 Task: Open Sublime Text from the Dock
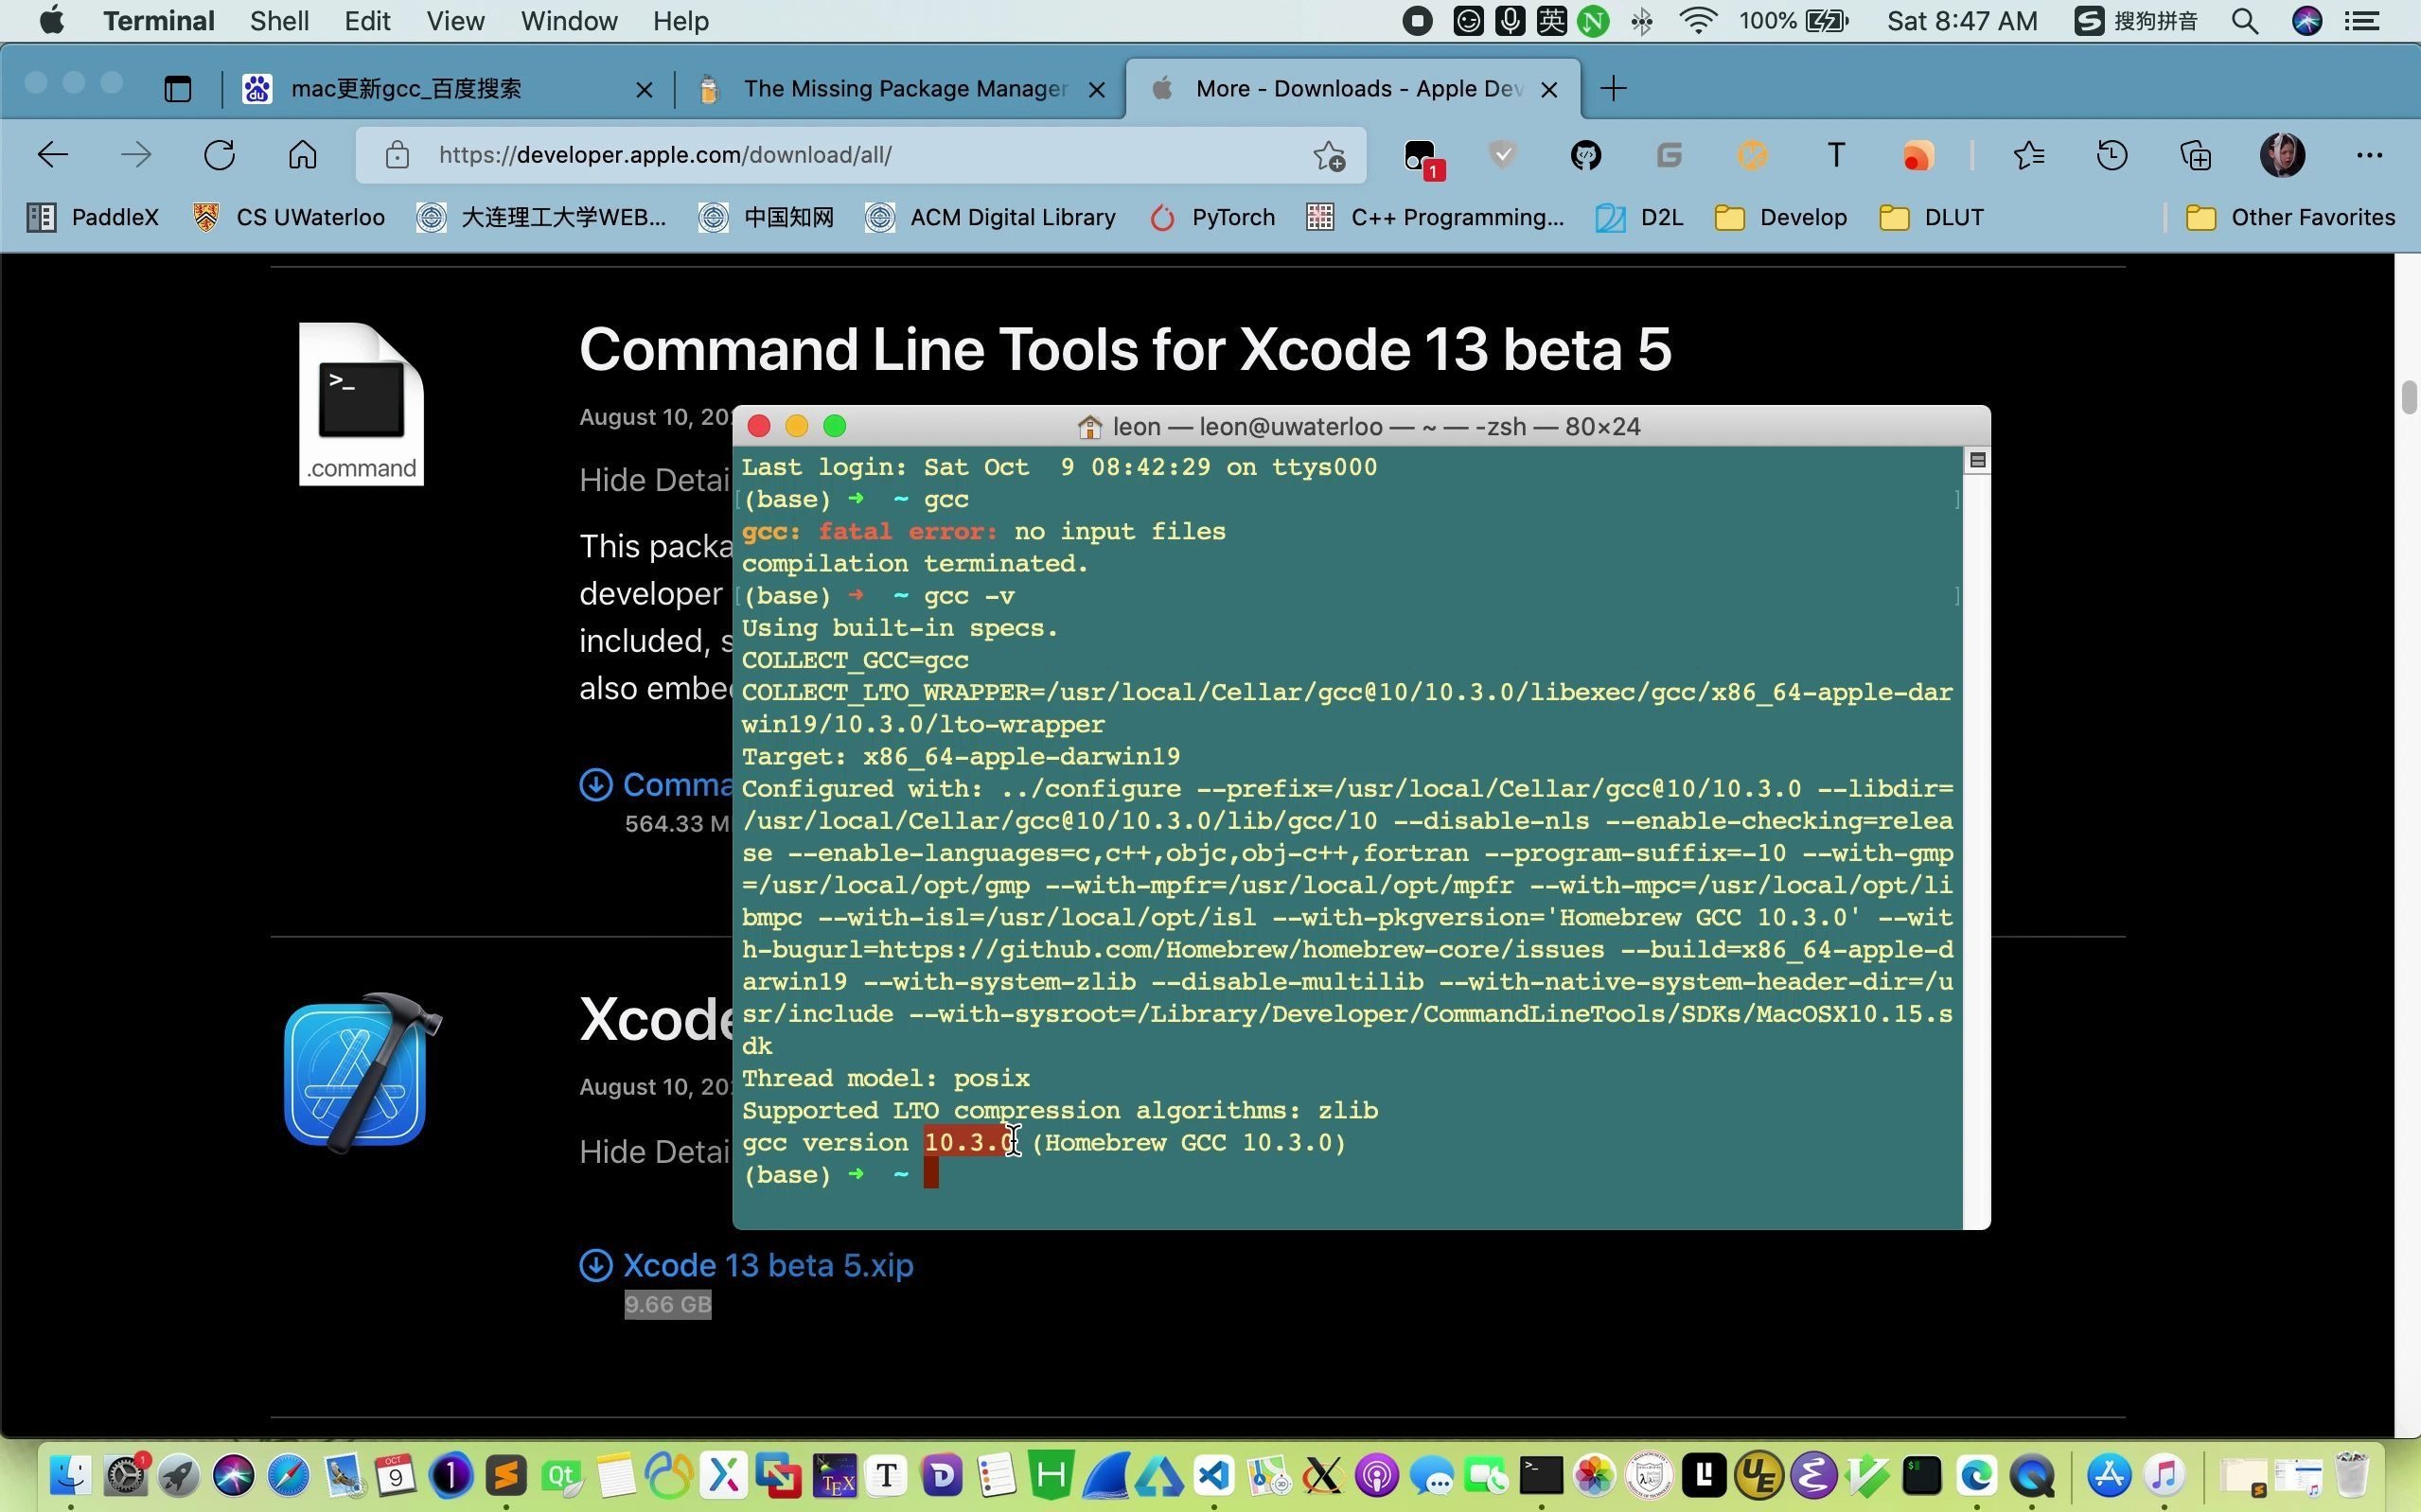(x=506, y=1475)
